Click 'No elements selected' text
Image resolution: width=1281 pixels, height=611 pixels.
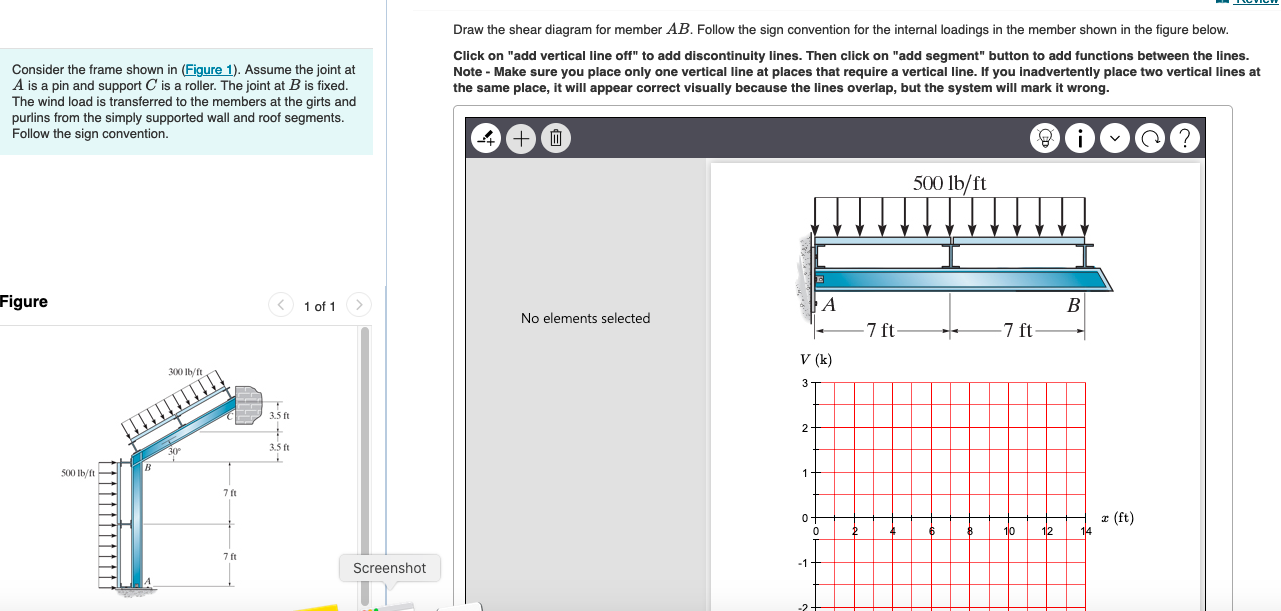point(585,318)
